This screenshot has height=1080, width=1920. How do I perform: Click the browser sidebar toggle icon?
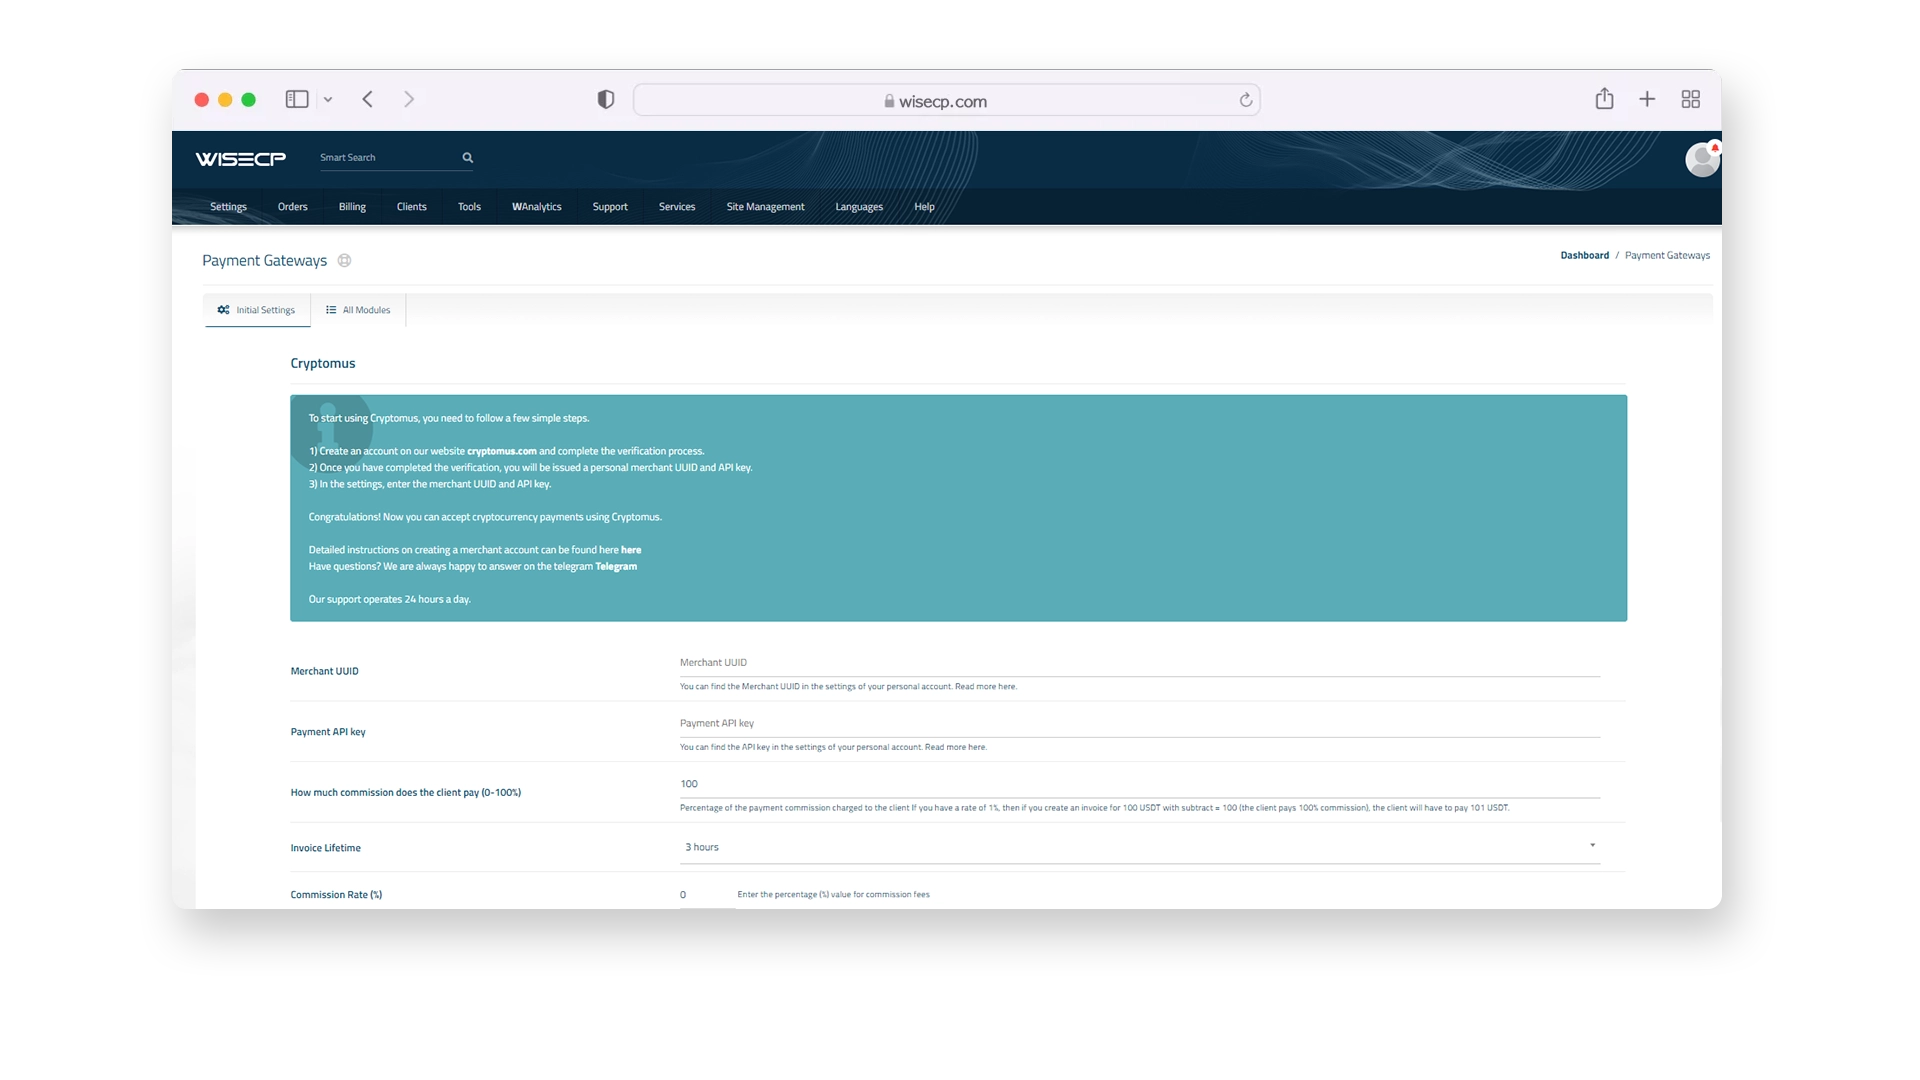click(297, 99)
